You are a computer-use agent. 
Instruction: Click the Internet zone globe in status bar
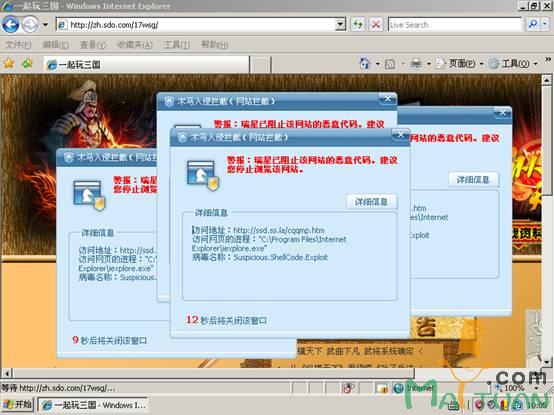pos(399,388)
